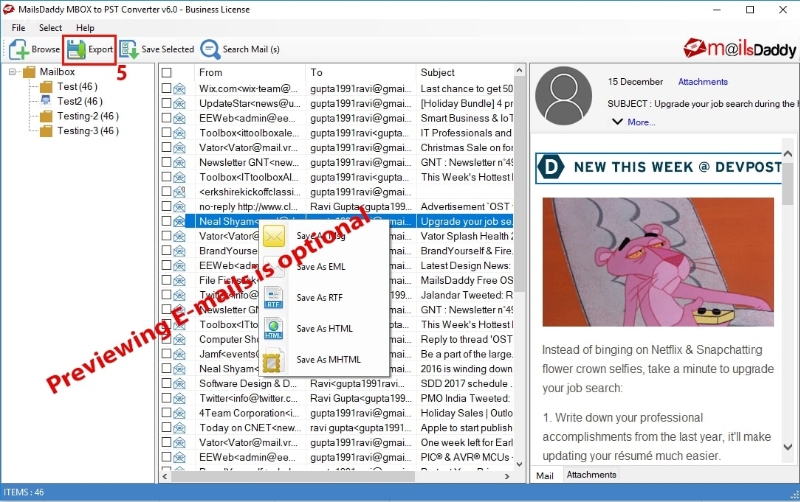Click the email list vertical scrollbar

520,250
